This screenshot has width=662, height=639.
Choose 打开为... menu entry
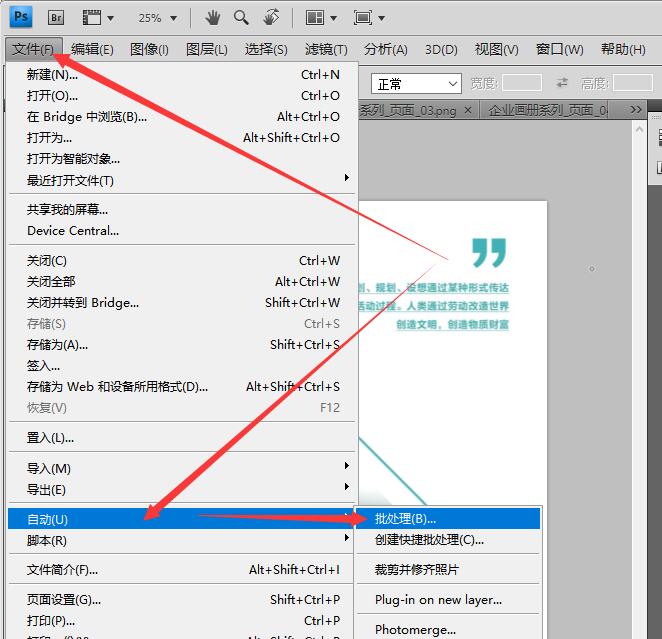click(x=182, y=138)
